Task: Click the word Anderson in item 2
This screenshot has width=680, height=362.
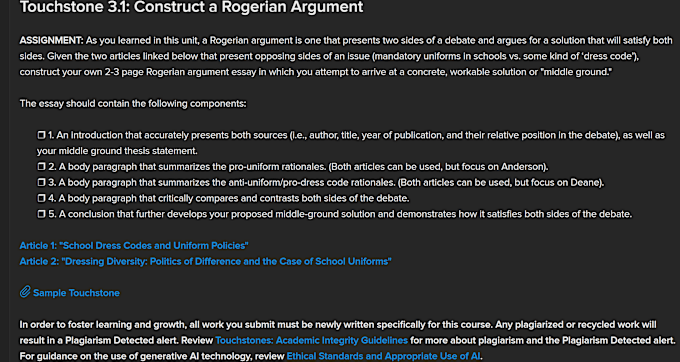Action: (523, 167)
